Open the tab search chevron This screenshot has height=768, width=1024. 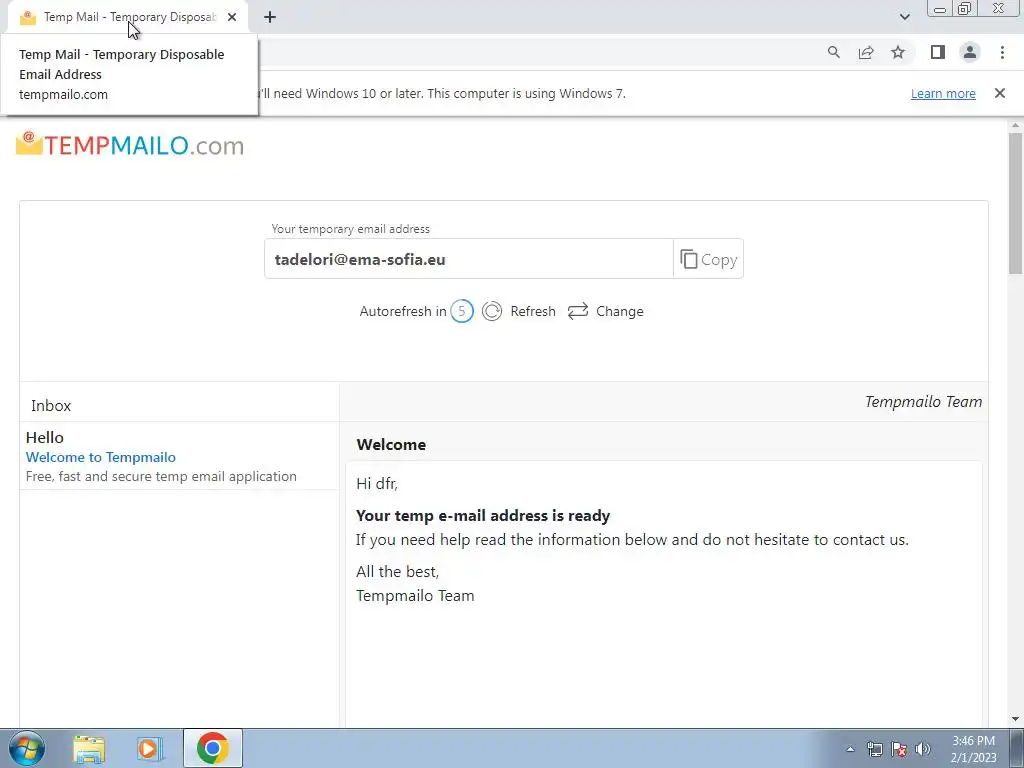click(904, 17)
